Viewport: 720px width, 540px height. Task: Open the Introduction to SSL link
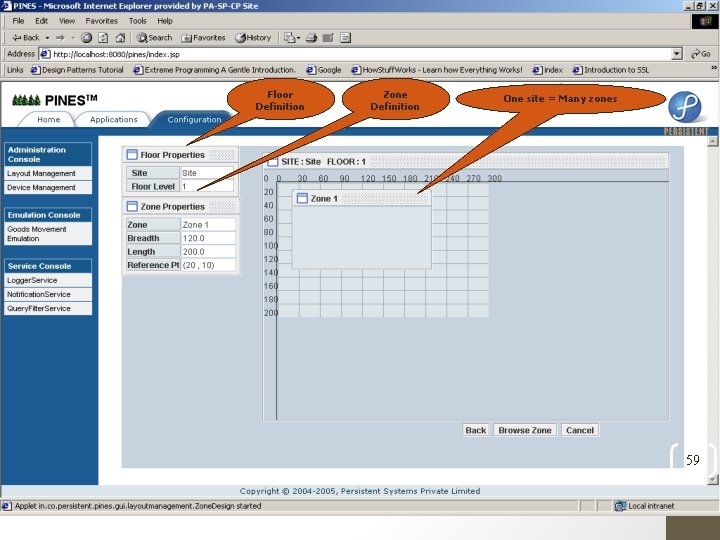click(611, 70)
